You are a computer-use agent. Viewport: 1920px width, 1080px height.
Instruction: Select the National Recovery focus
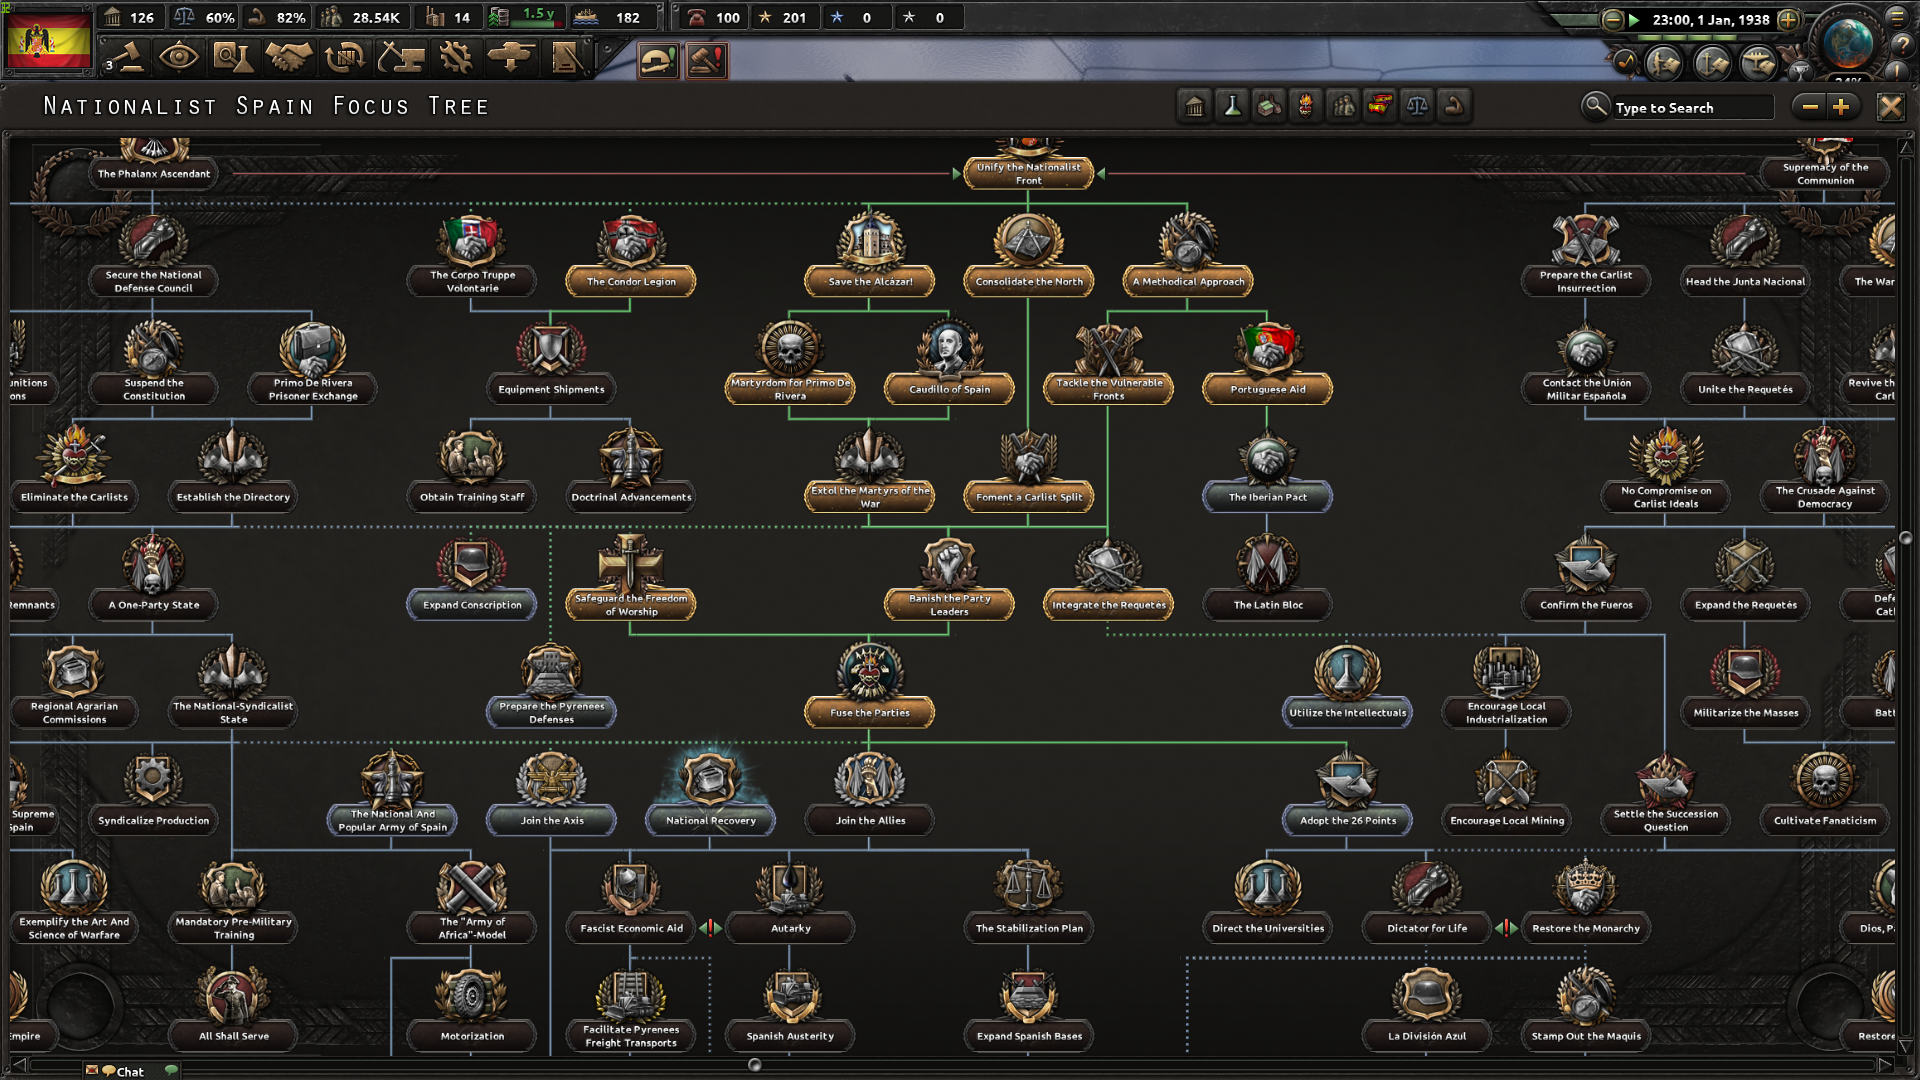(710, 820)
